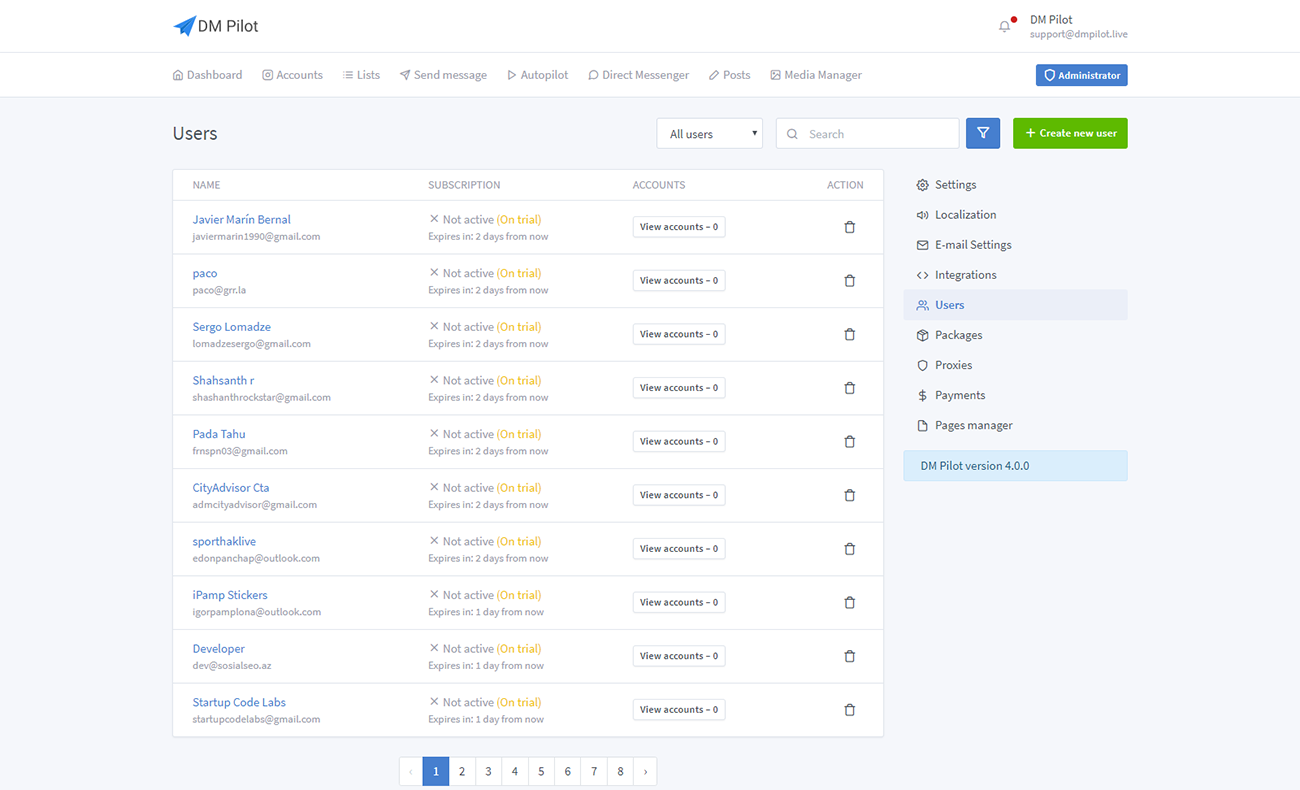This screenshot has width=1300, height=790.
Task: Delete sporthaklive user via trash icon
Action: pos(850,549)
